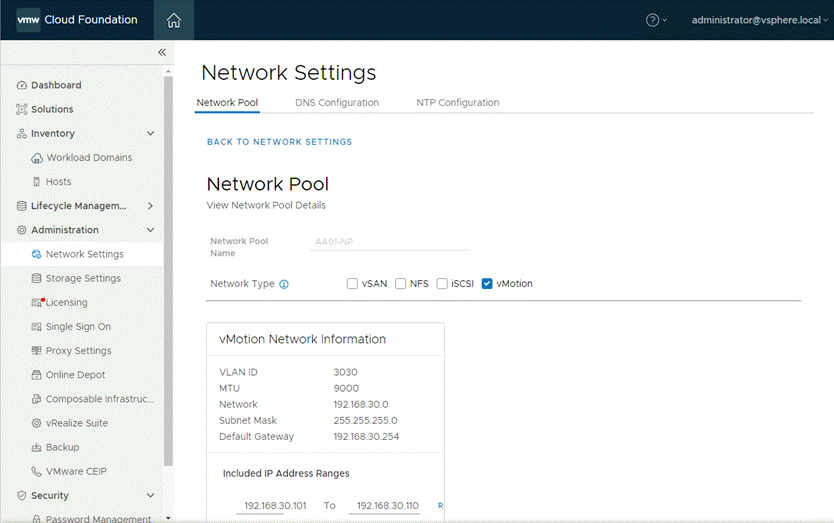Switch to the DNS Configuration tab
The image size is (834, 523).
pos(337,103)
